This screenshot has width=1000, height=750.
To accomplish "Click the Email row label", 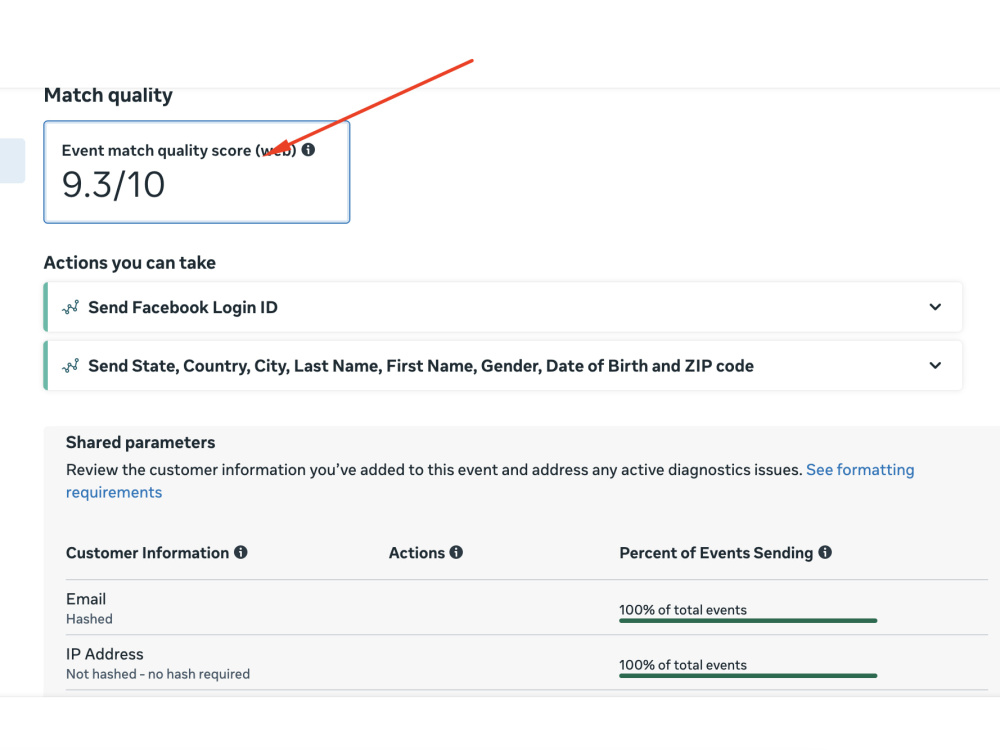I will (86, 599).
